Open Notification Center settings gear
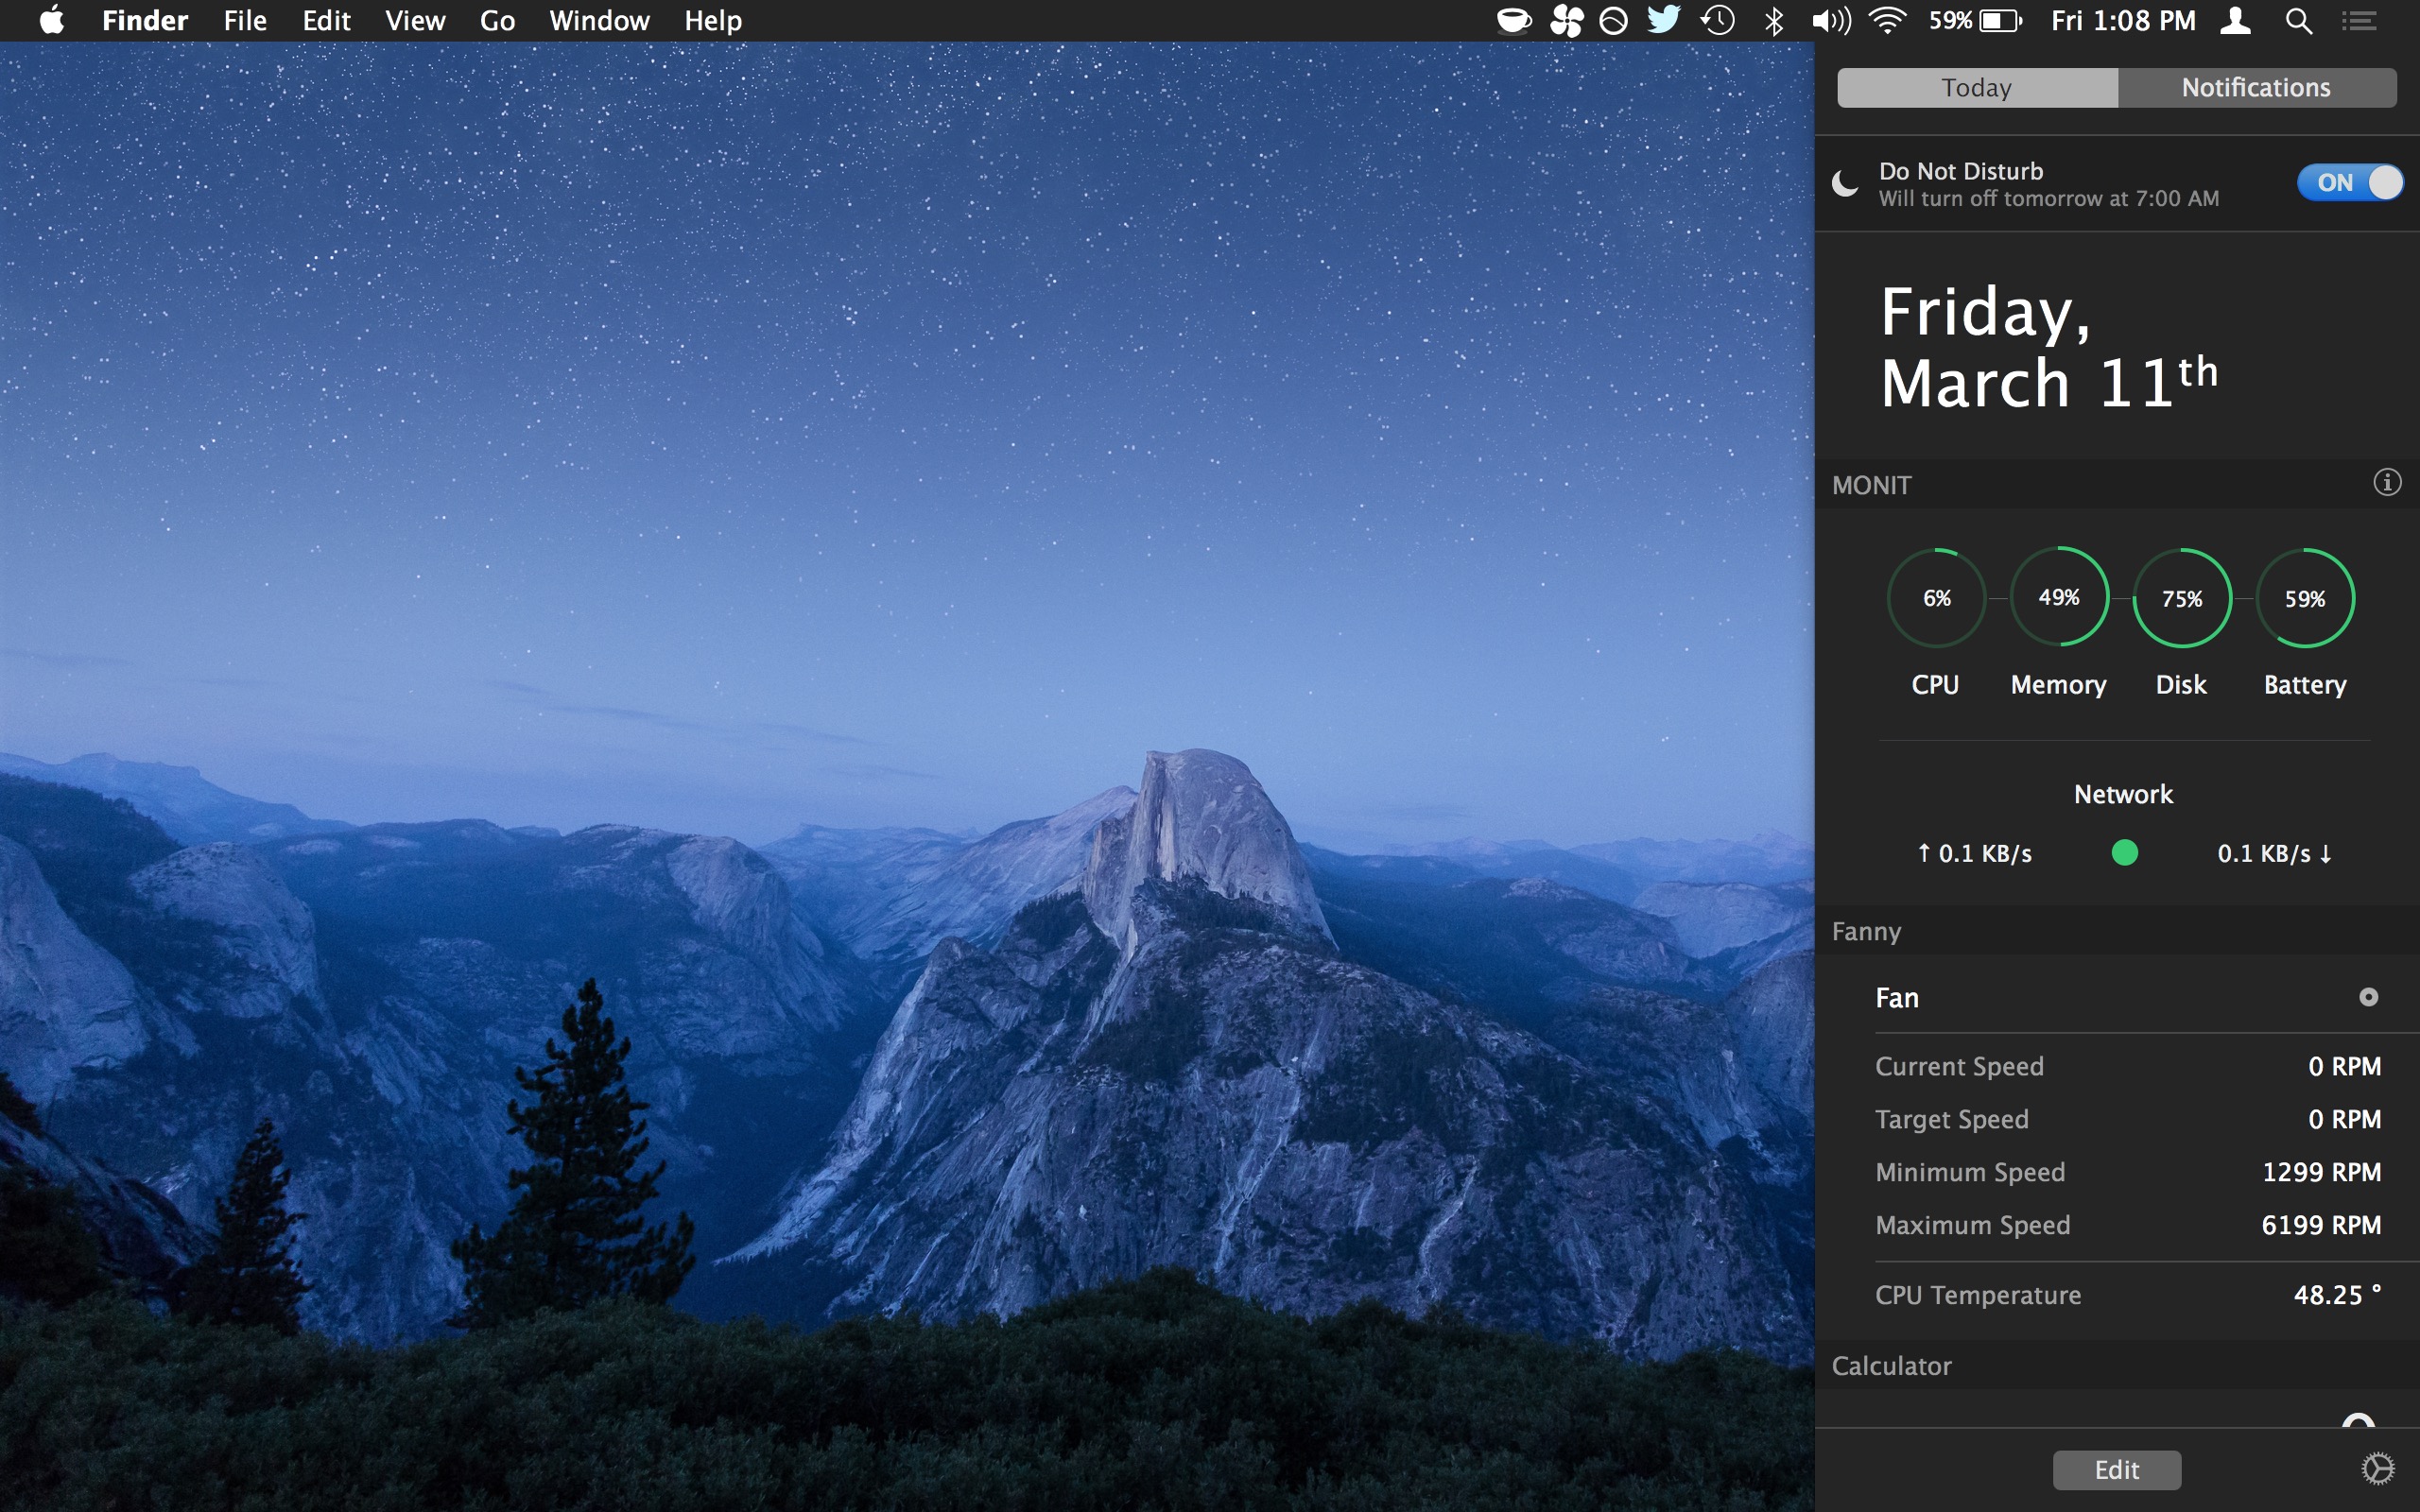 [2377, 1468]
